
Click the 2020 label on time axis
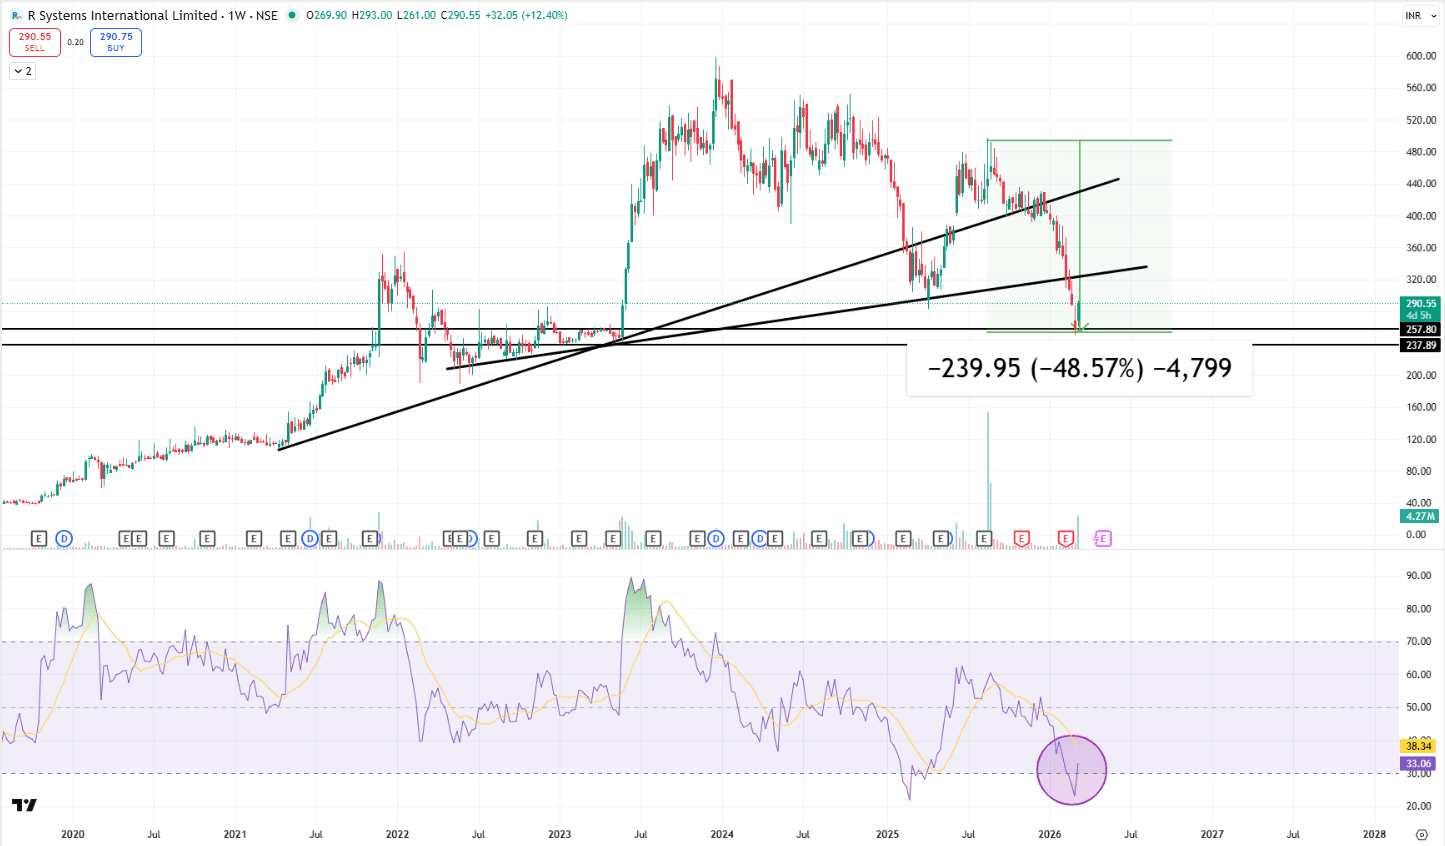coord(73,834)
